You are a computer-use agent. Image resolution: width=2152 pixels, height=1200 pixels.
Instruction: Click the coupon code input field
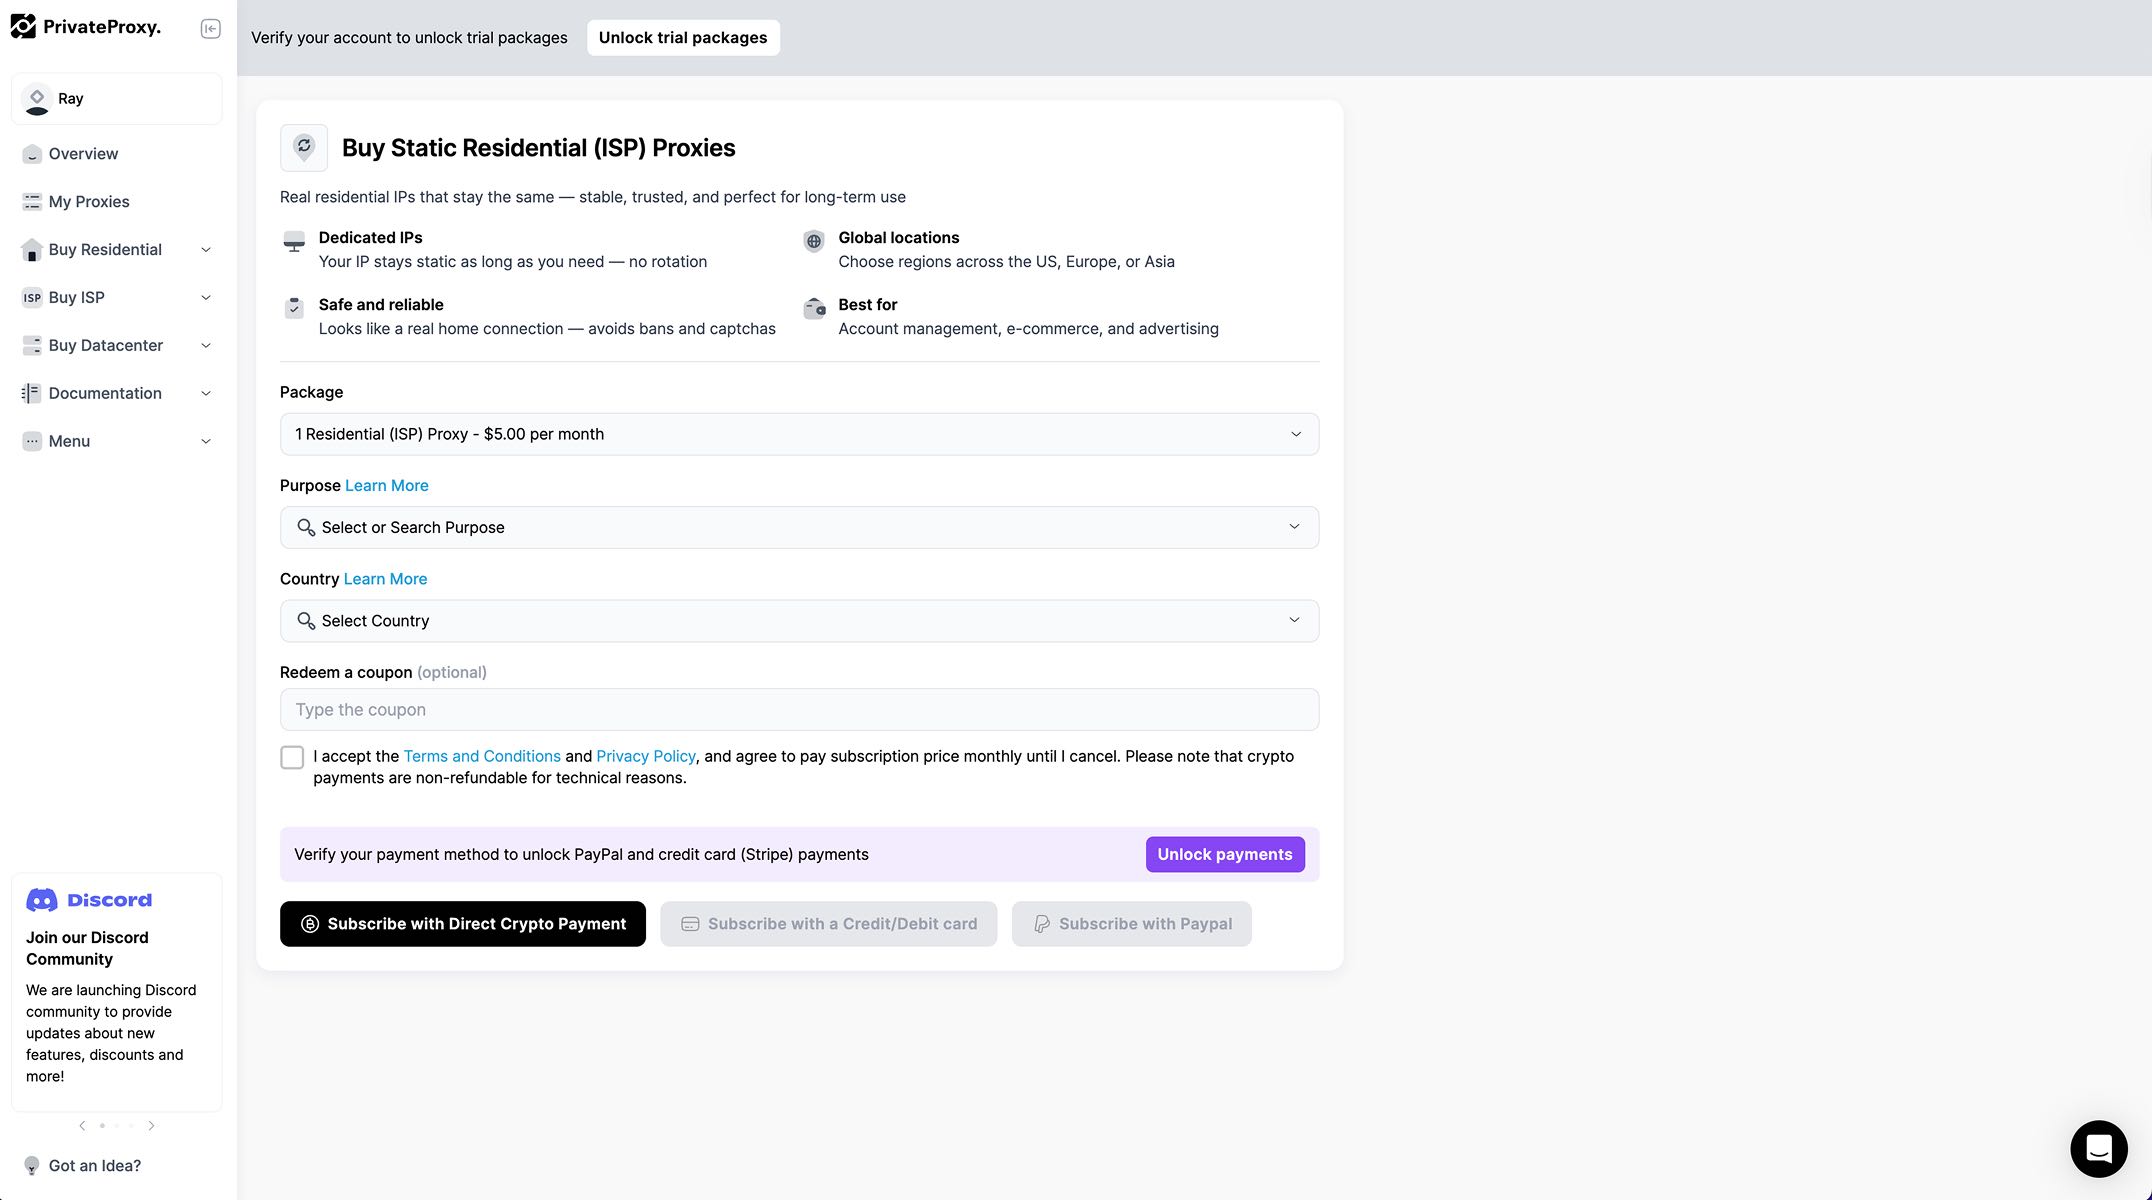point(798,710)
